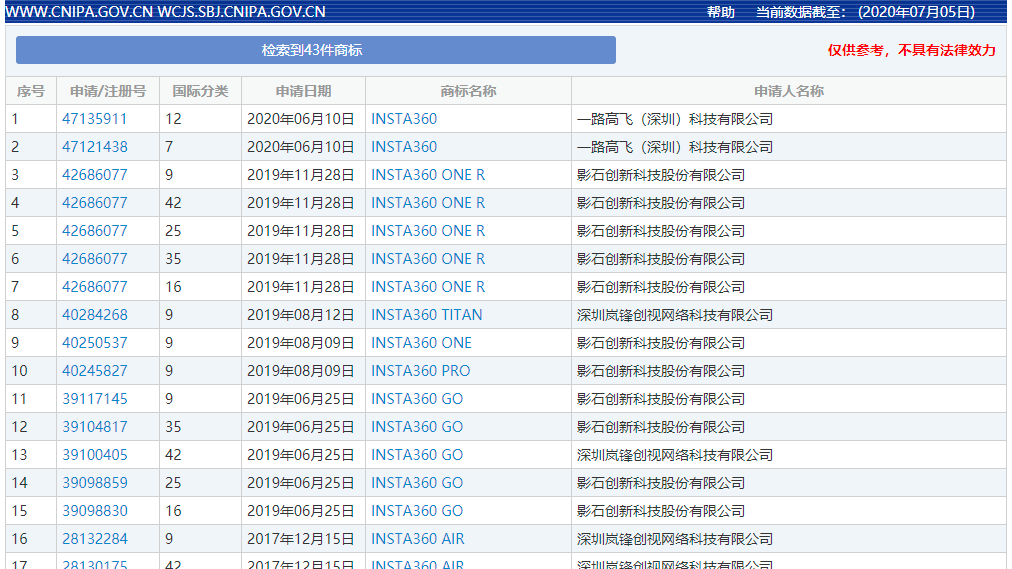
Task: Click the 序号 column header
Action: point(31,91)
